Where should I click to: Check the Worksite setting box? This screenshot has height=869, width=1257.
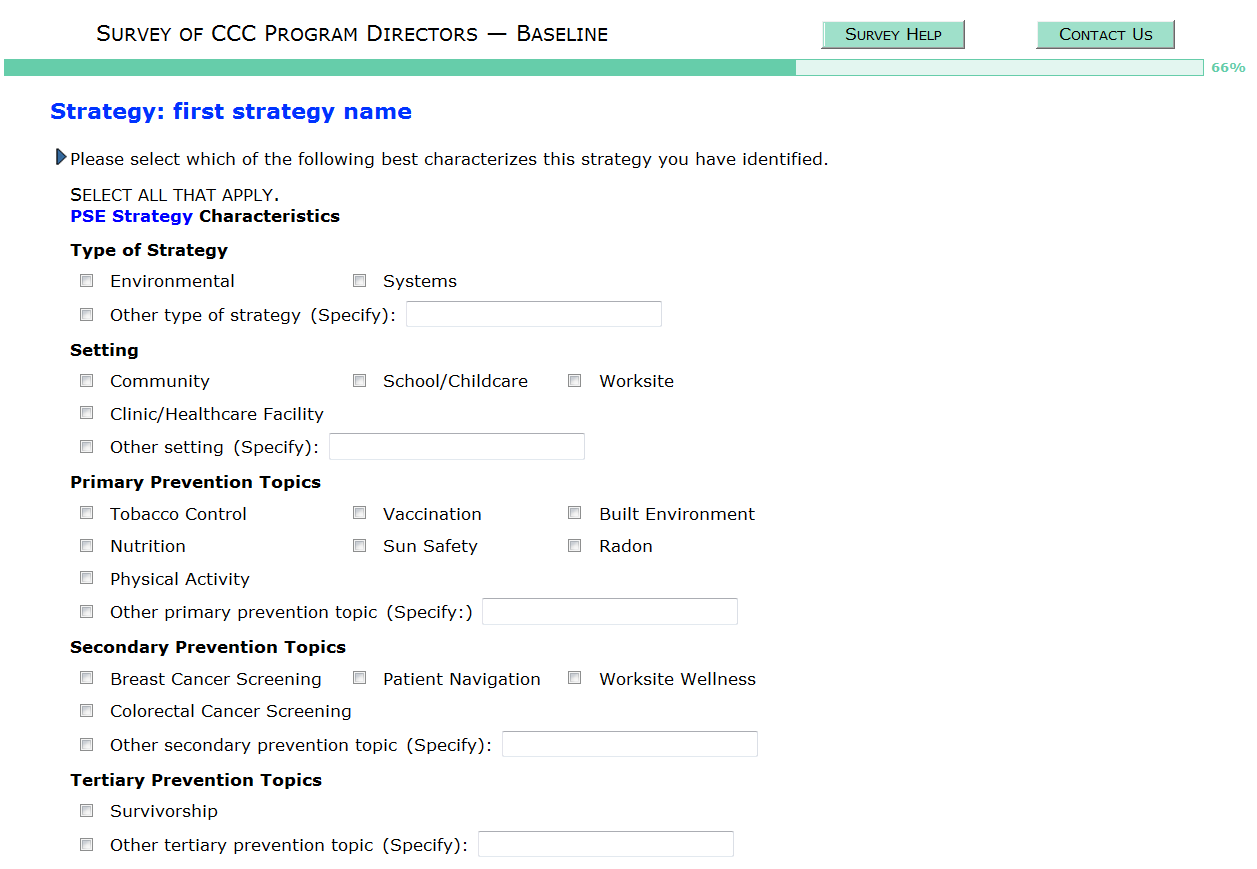tap(575, 381)
